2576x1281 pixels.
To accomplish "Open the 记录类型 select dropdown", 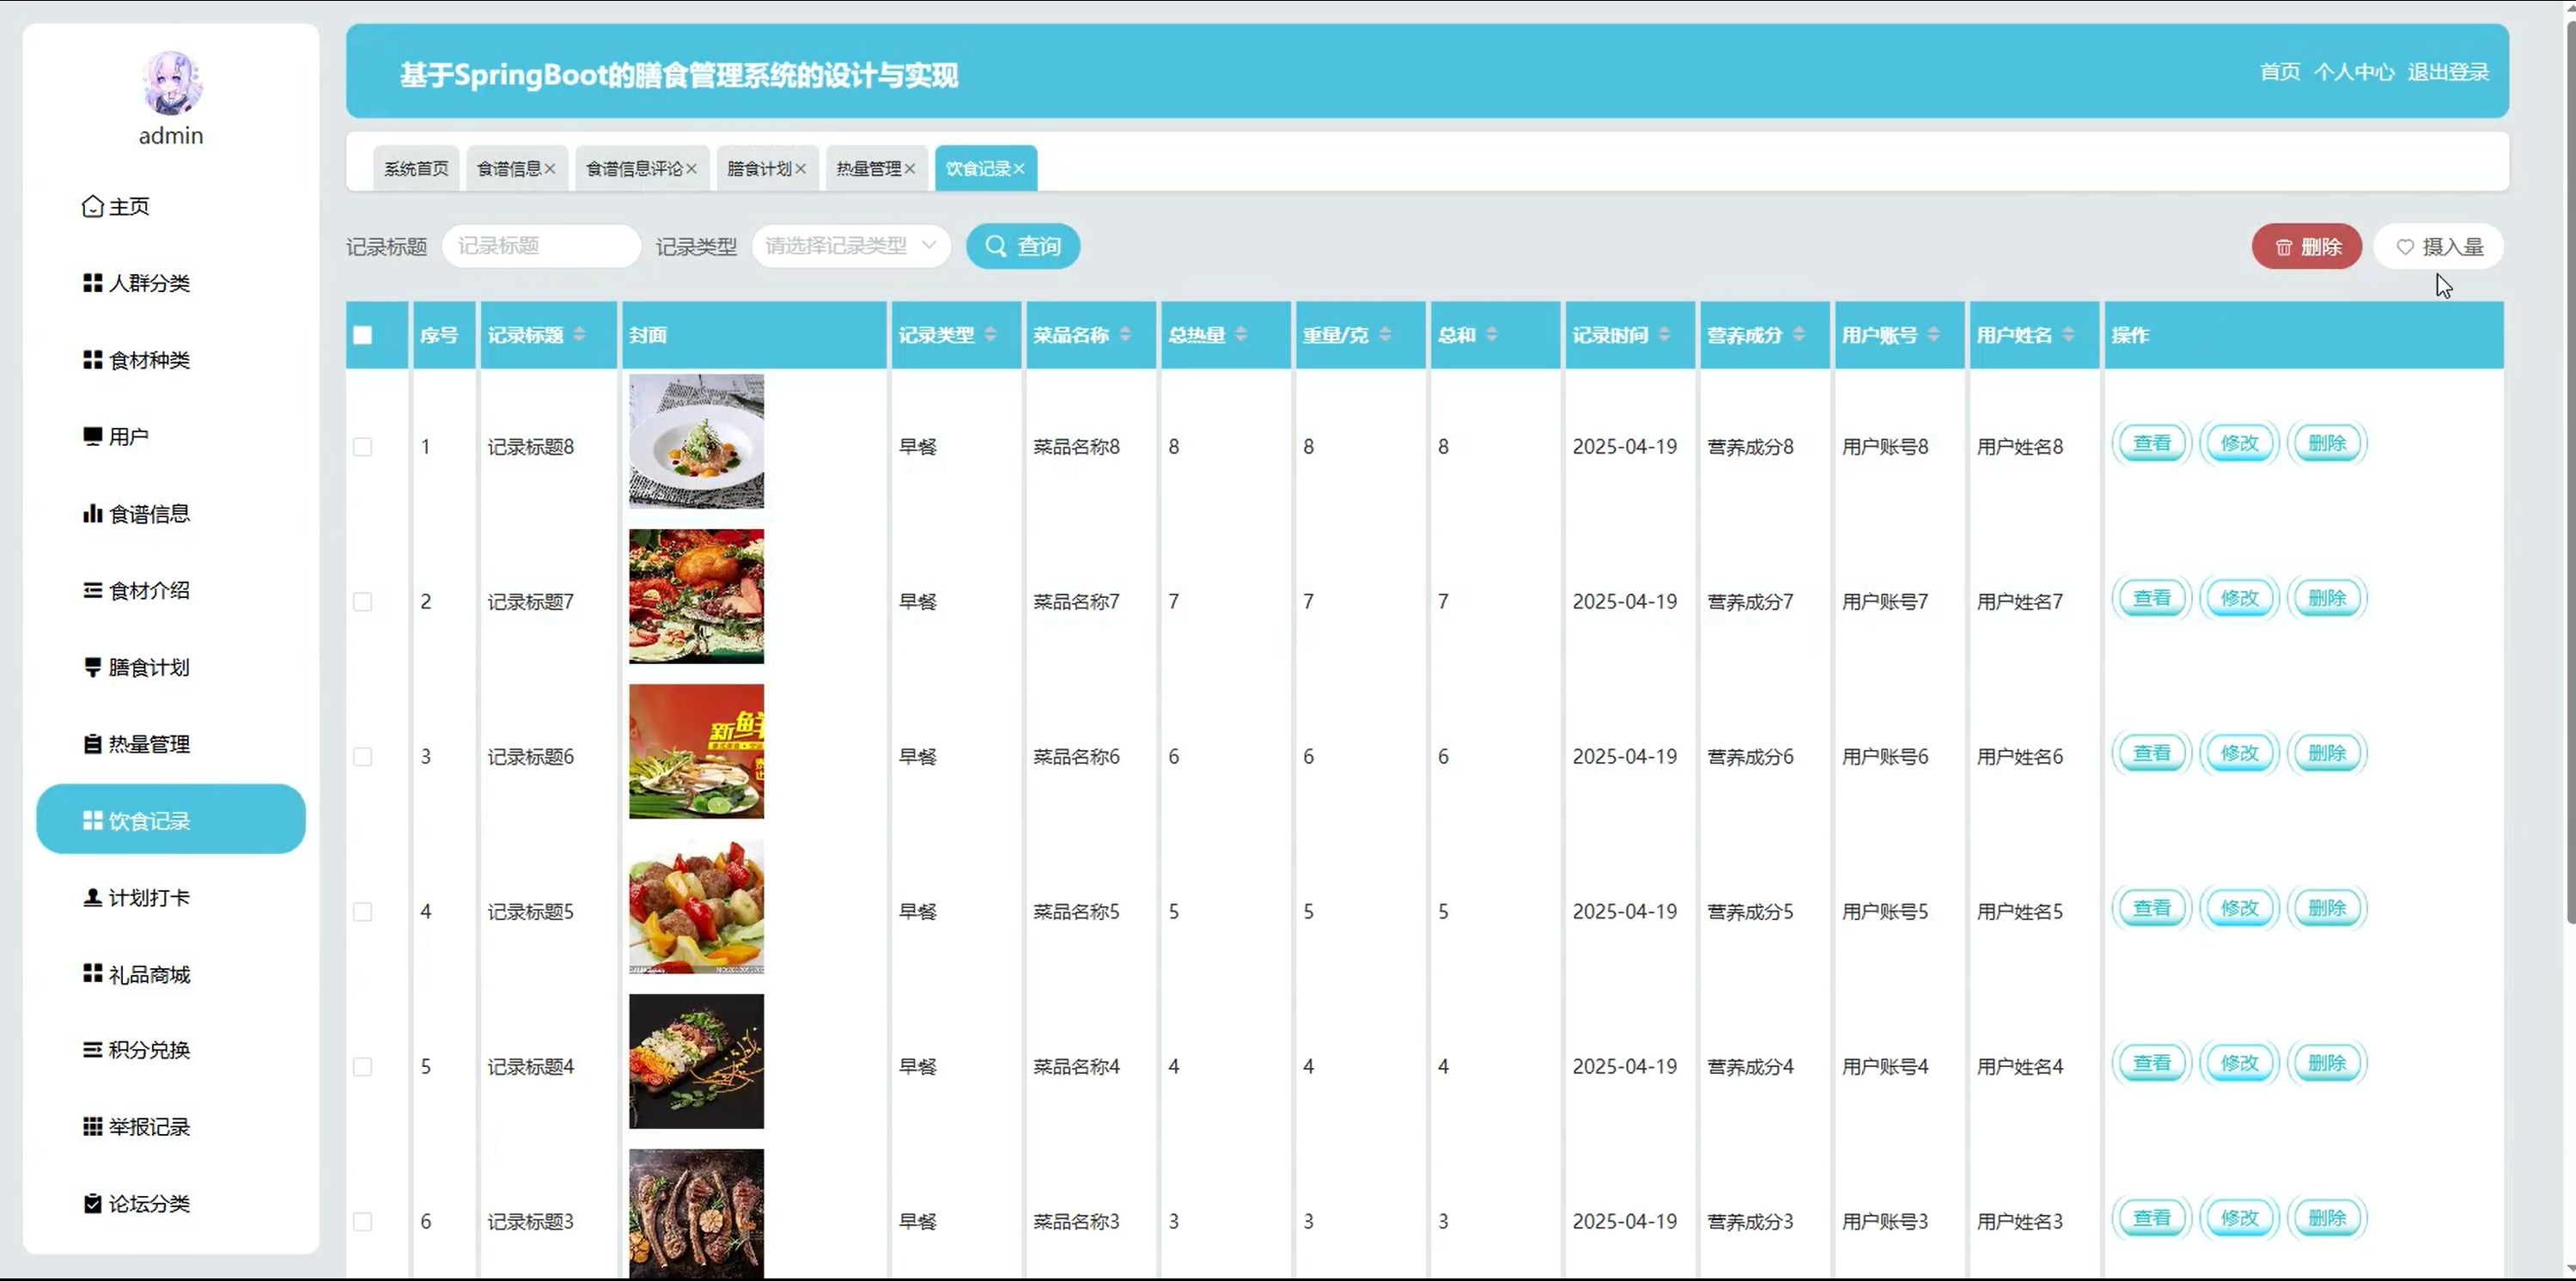I will [851, 246].
